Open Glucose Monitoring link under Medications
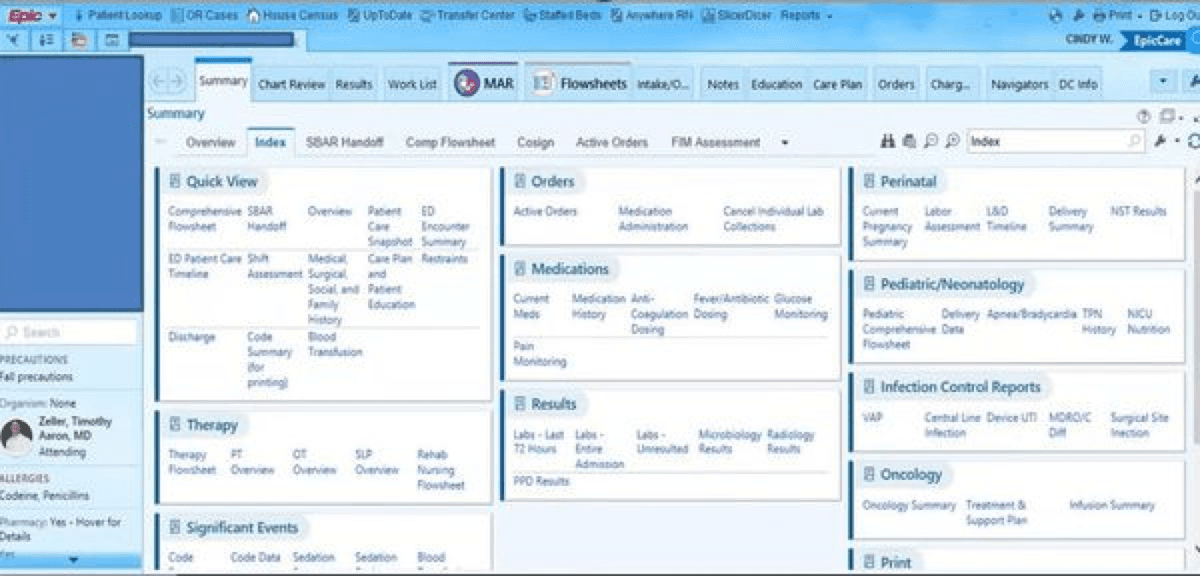1200x576 pixels. (801, 306)
